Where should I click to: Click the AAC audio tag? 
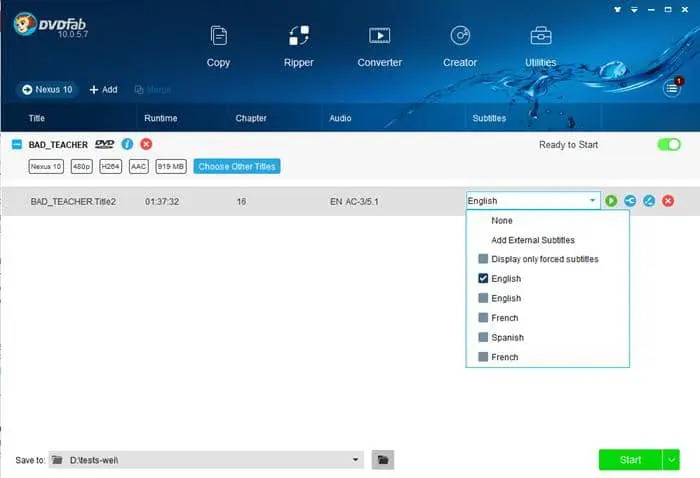[x=138, y=166]
